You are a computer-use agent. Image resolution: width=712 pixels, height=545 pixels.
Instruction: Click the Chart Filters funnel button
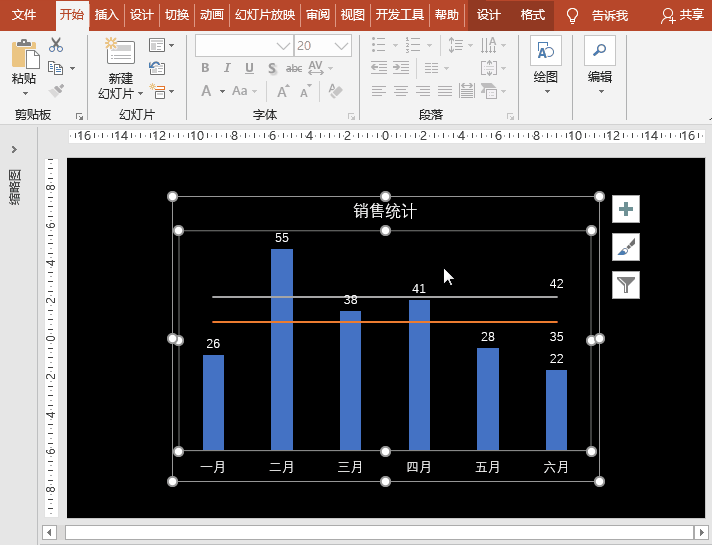[x=626, y=285]
